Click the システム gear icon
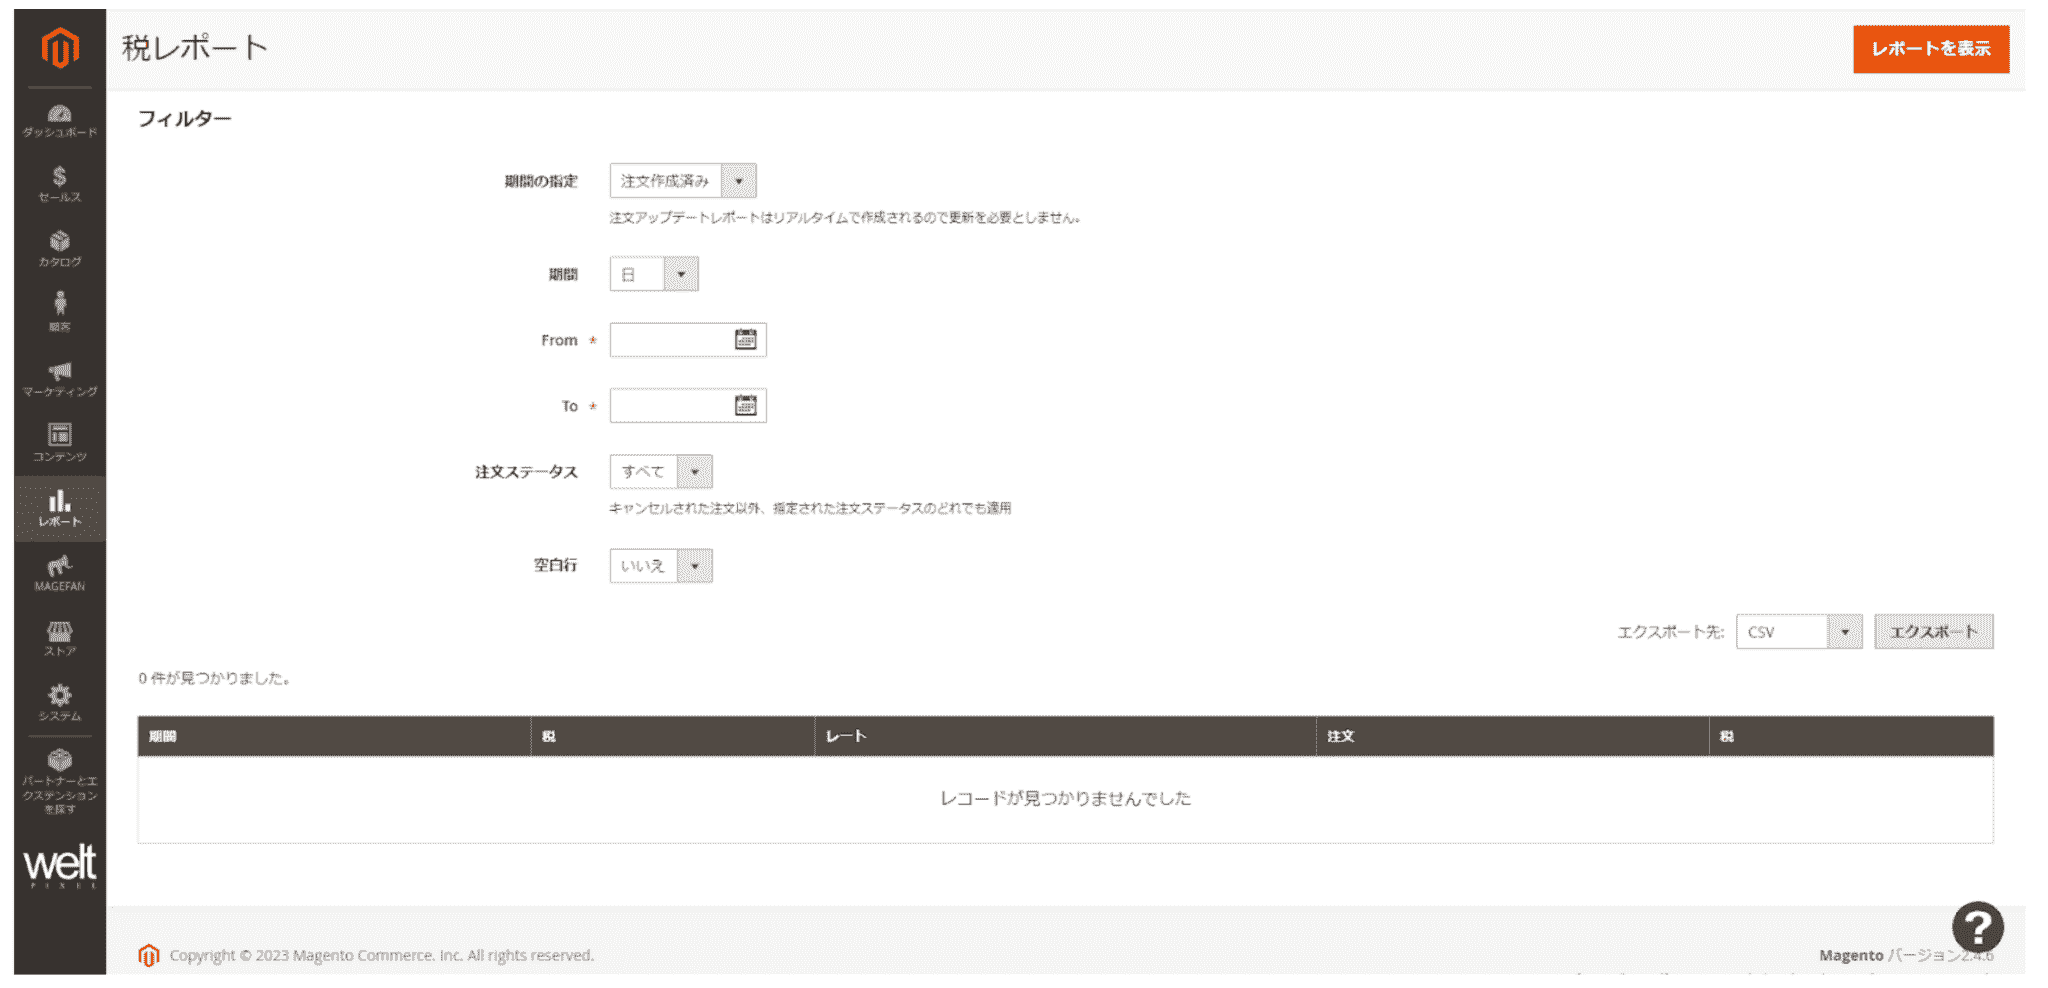Viewport: 2048px width, 988px height. [59, 700]
